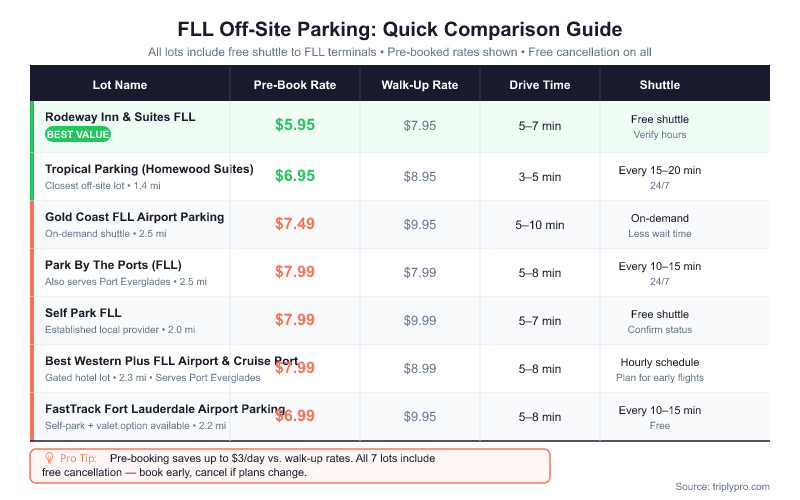Viewport: 800px width, 500px height.
Task: Click the BEST VALUE badge
Action: [x=78, y=134]
